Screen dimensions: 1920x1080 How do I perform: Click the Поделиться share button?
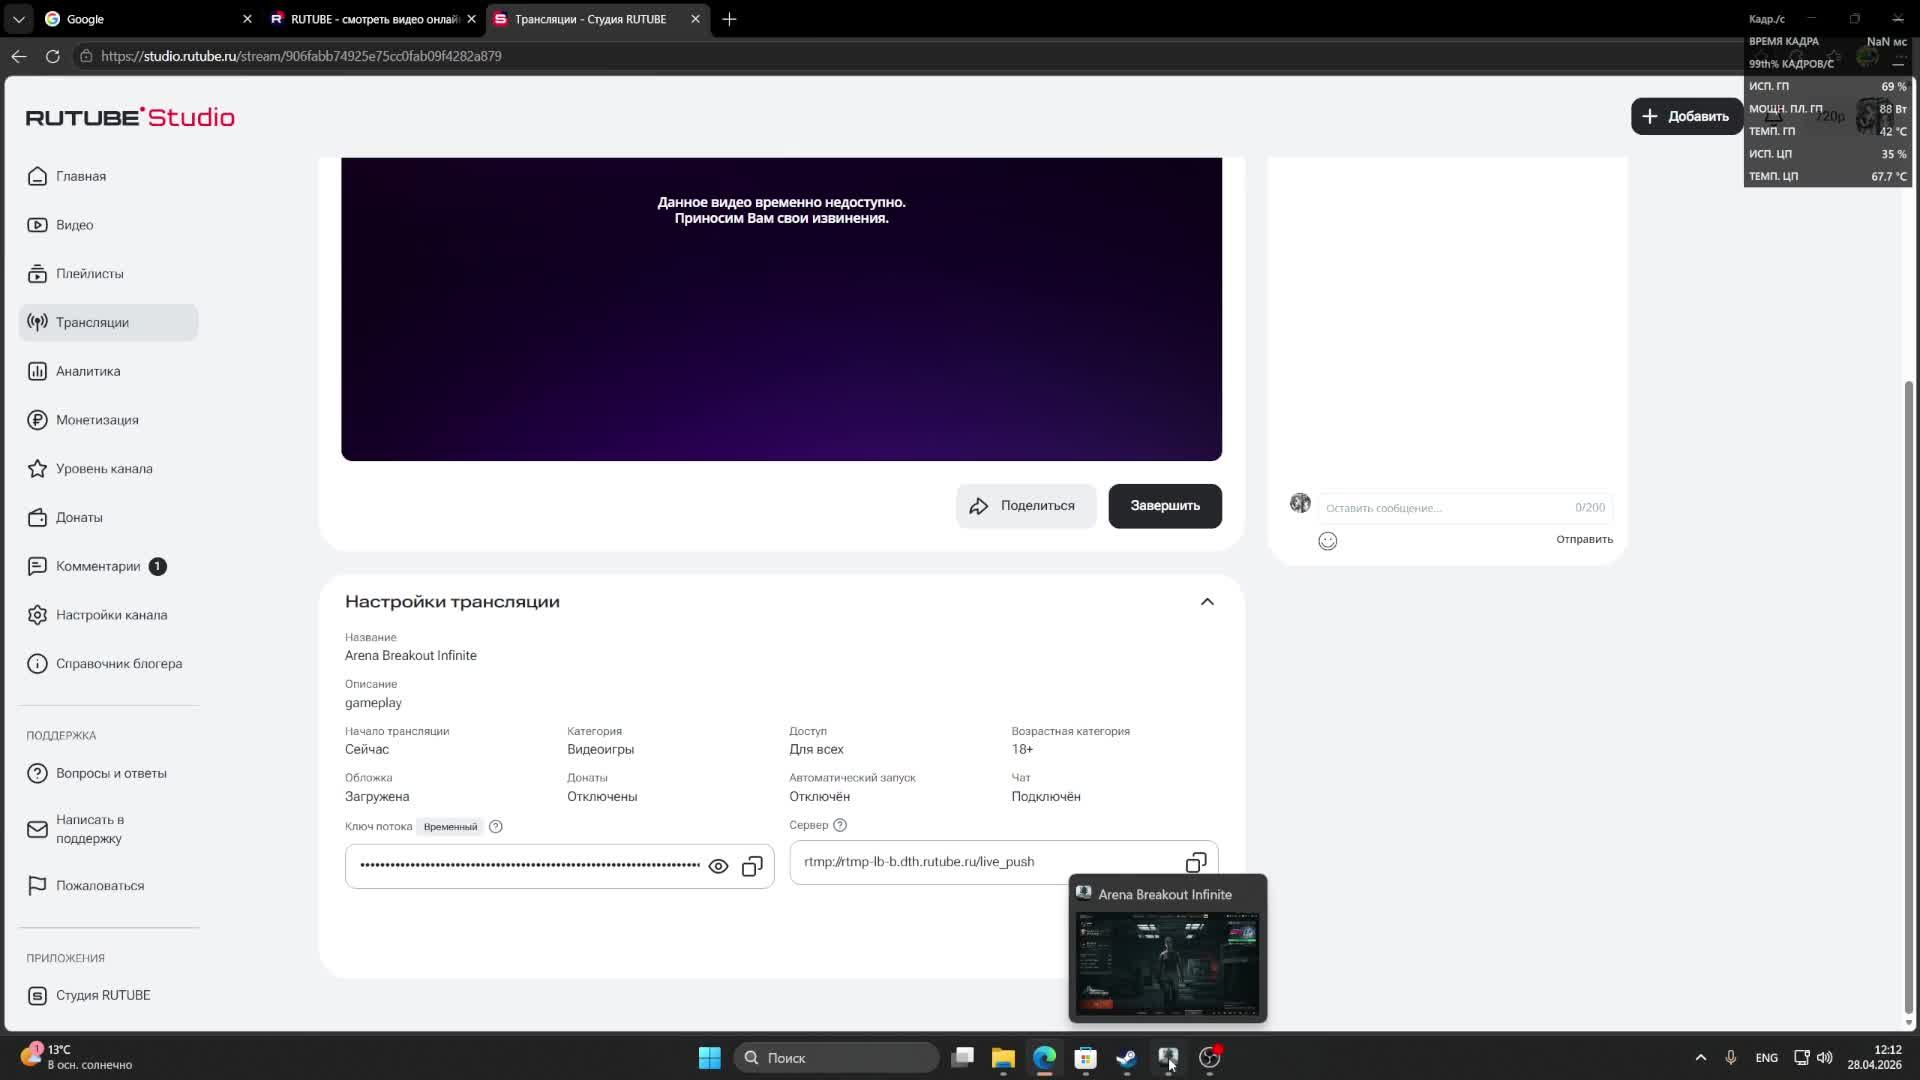1025,506
